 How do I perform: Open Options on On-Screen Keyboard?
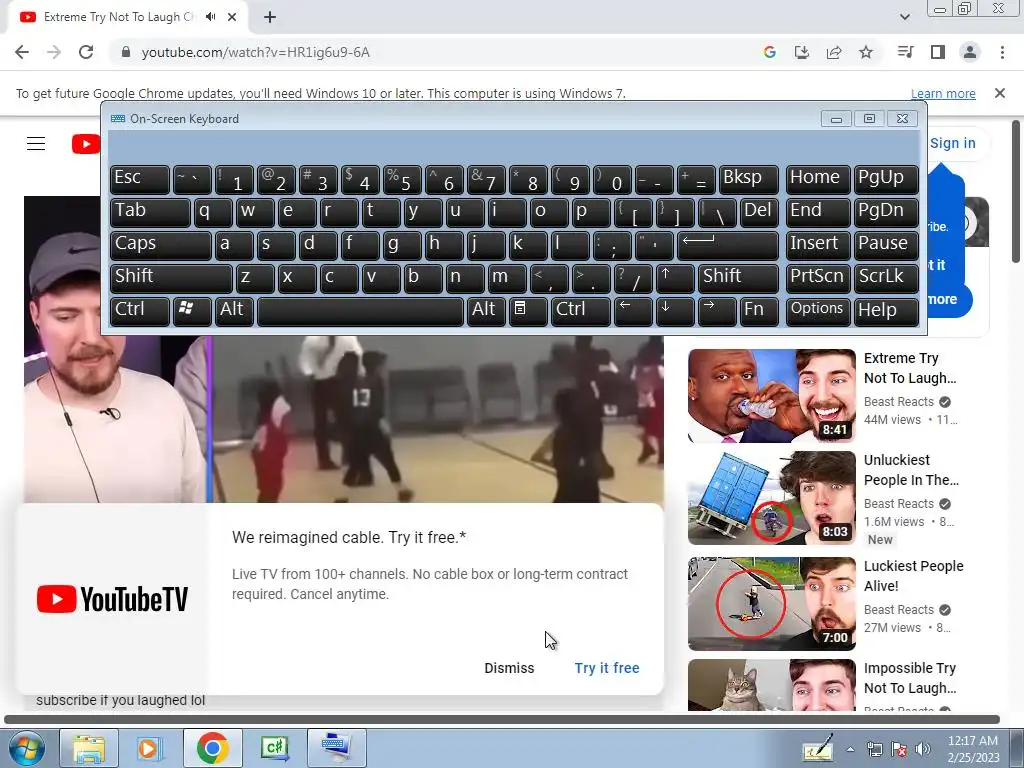tap(818, 311)
